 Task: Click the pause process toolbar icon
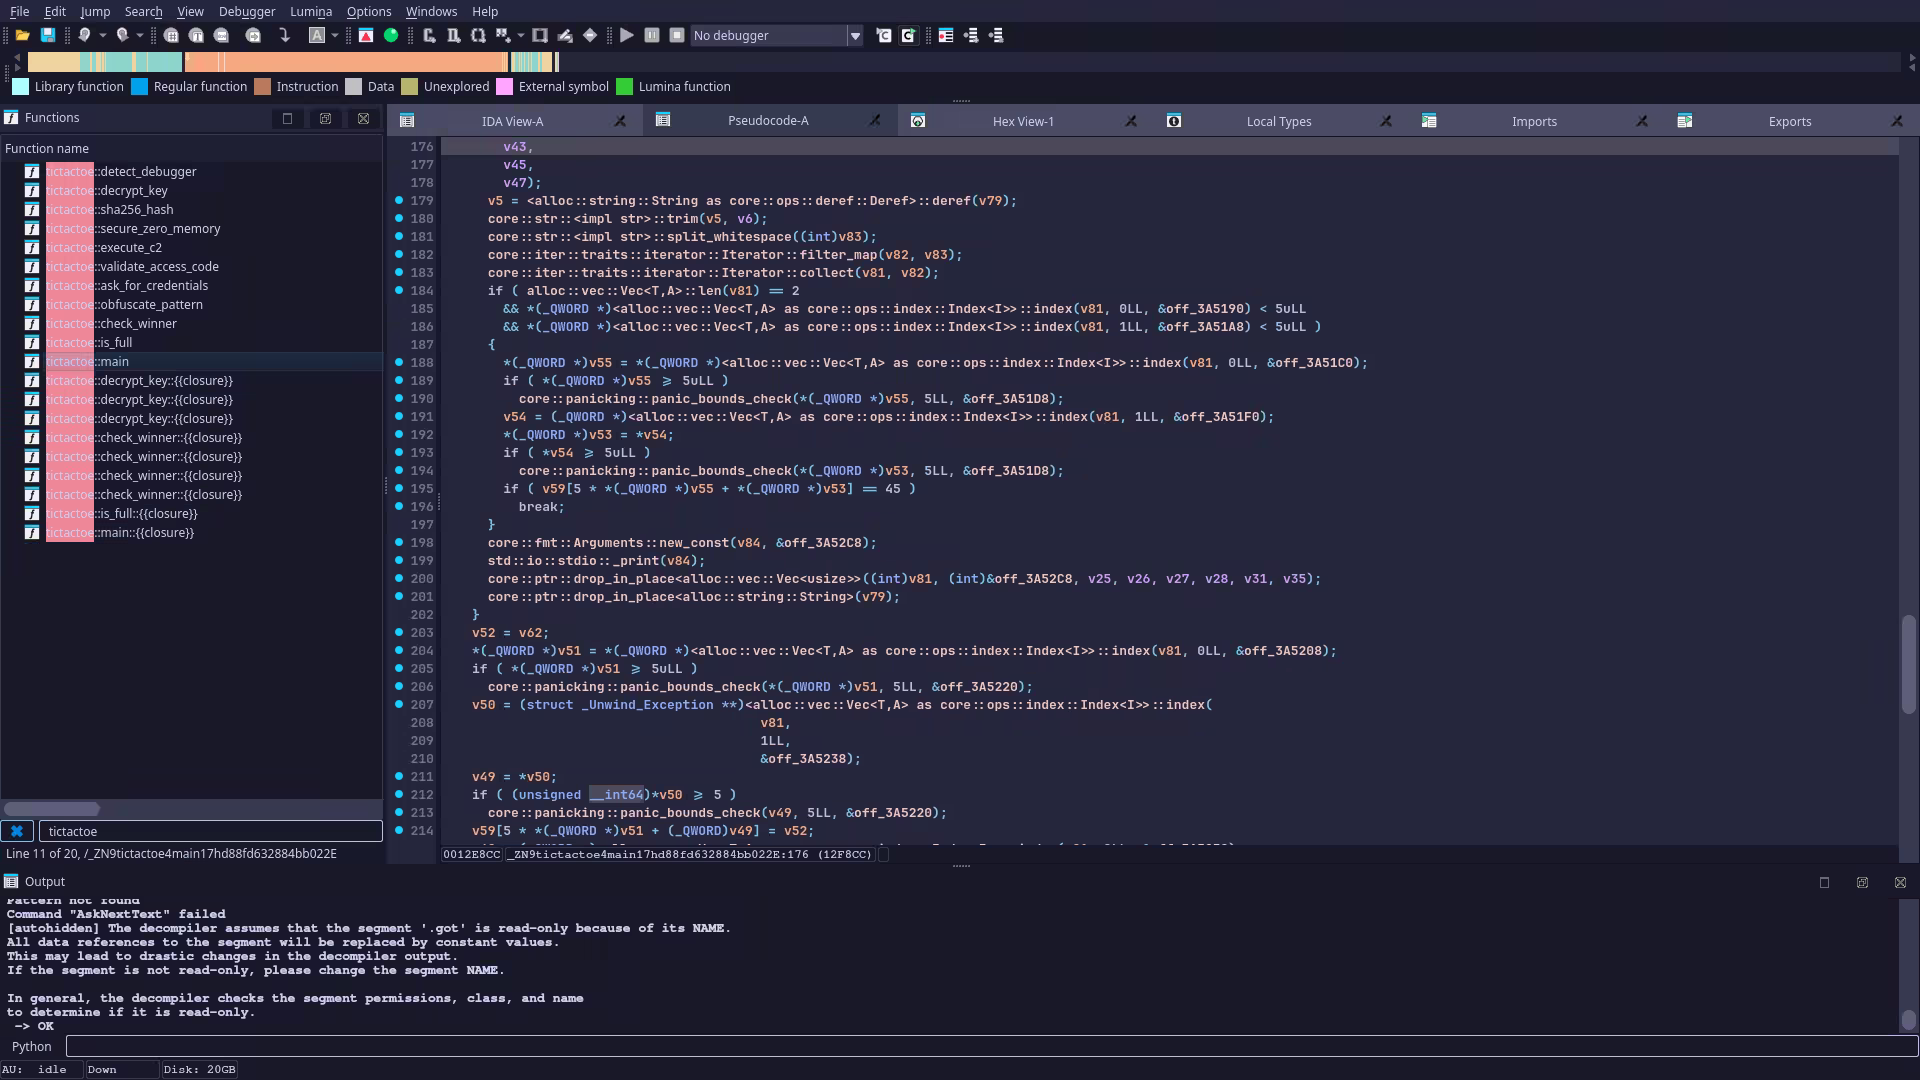pos(652,35)
